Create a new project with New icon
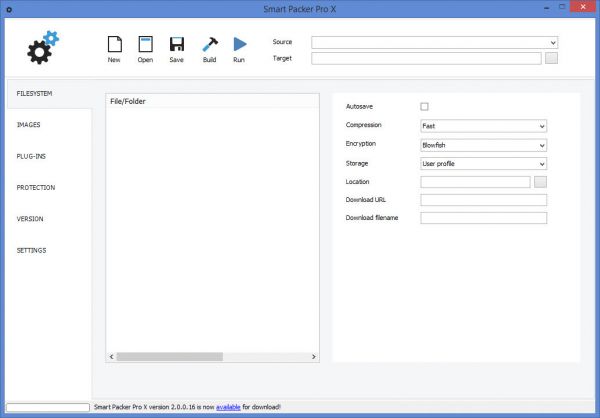 [114, 49]
